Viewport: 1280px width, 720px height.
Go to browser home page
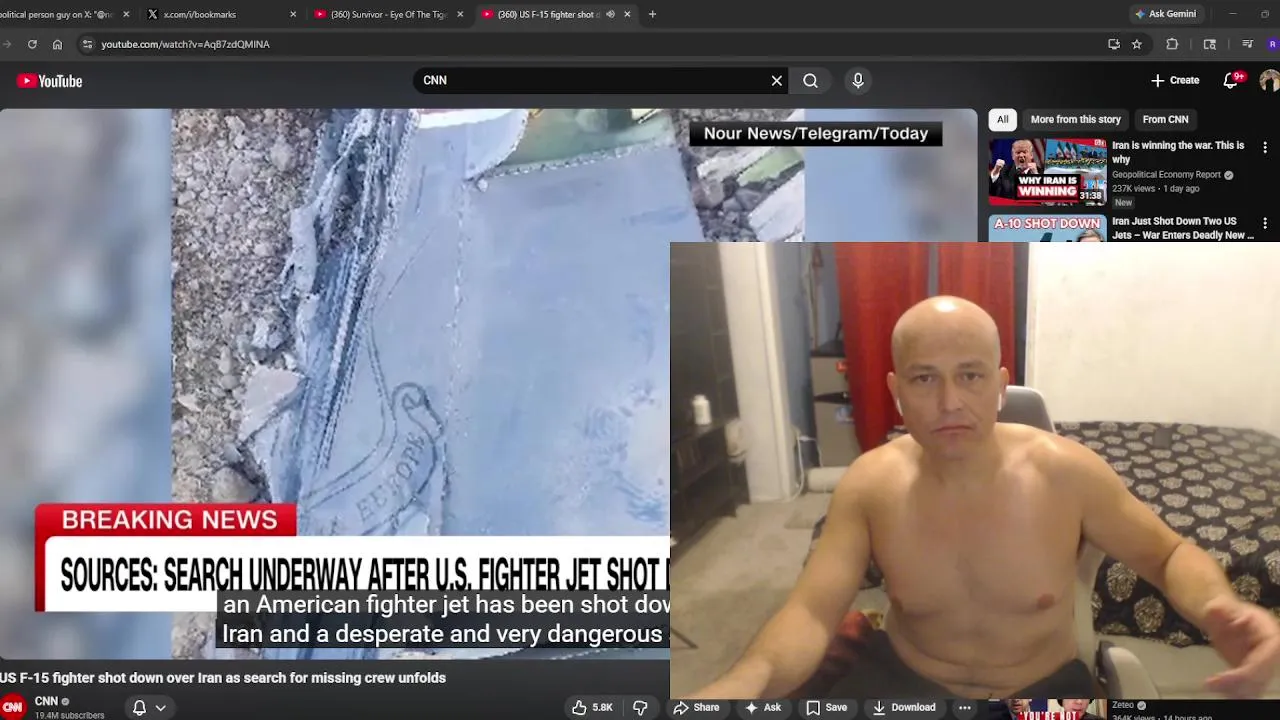(x=57, y=44)
